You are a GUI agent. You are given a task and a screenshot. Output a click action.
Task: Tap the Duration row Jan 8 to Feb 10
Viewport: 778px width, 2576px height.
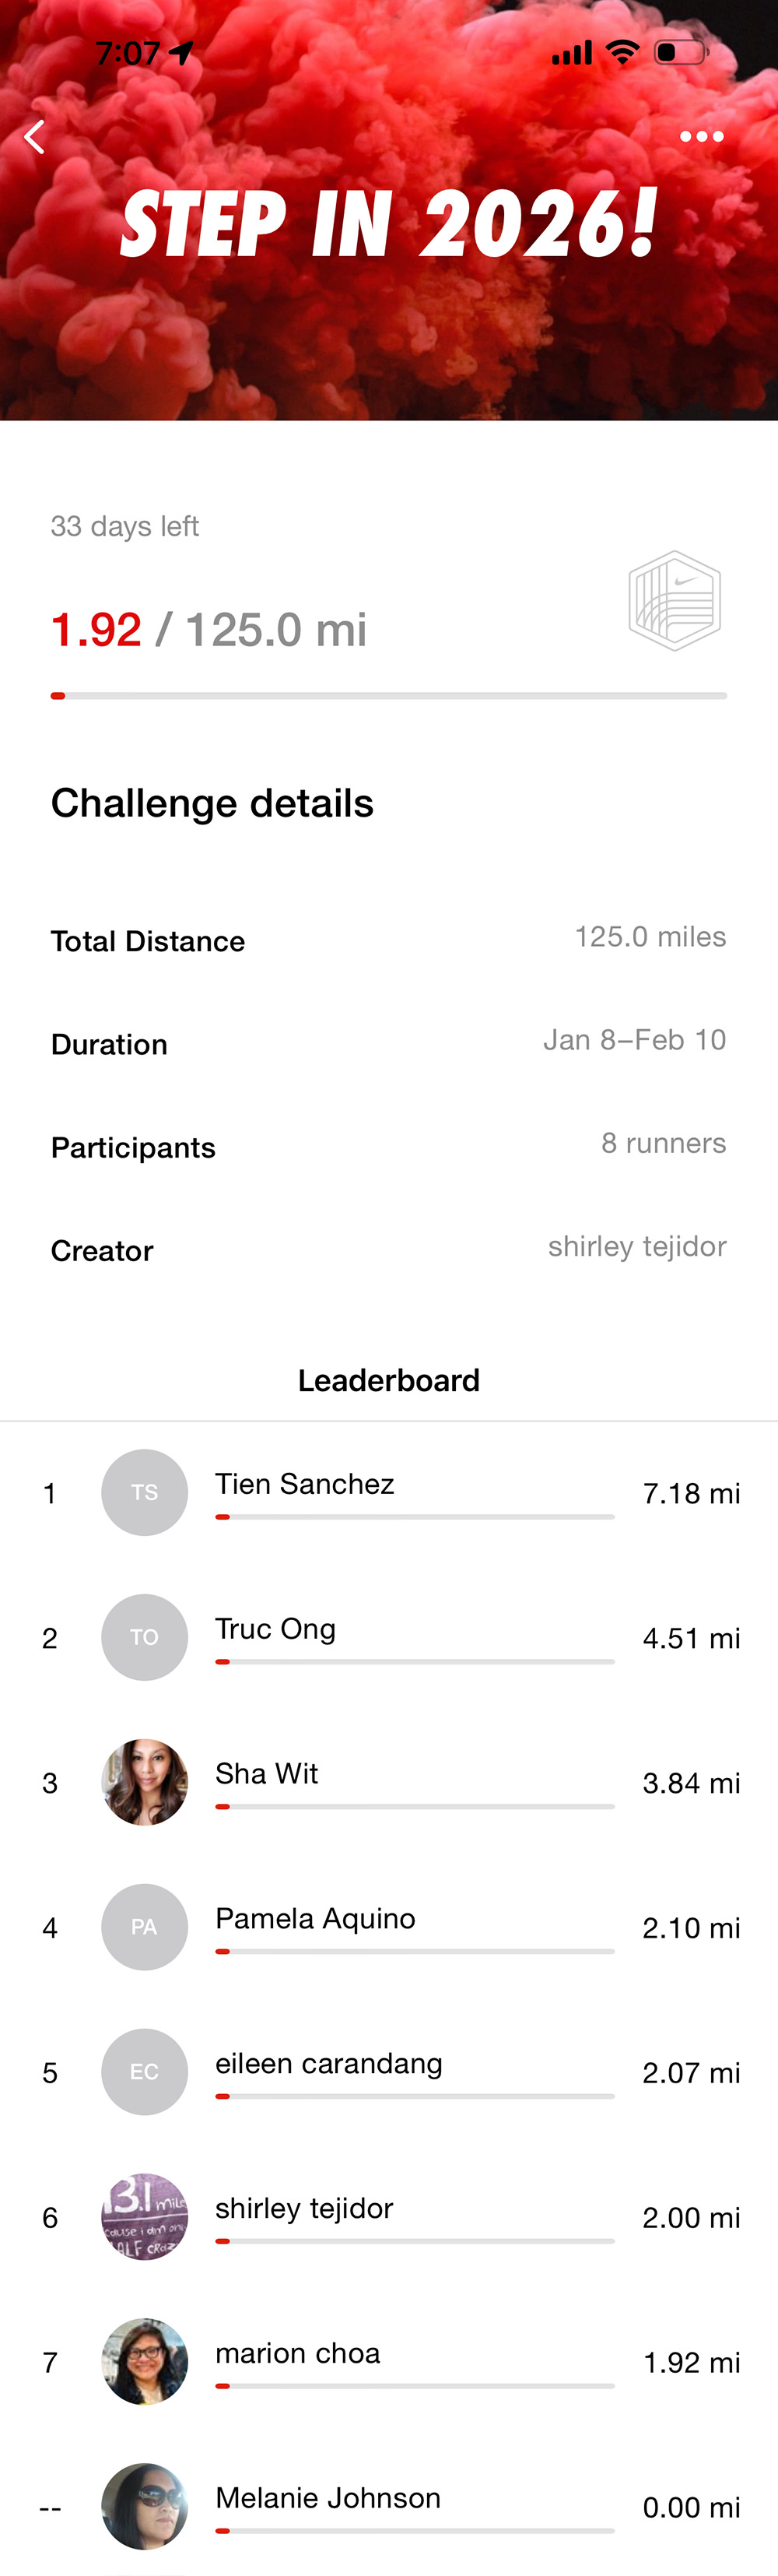pos(389,1043)
